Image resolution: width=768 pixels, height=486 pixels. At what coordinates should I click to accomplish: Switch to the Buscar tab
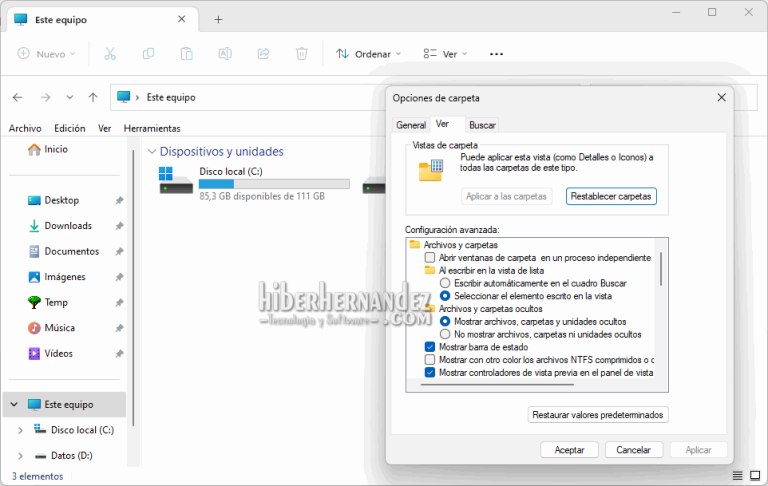point(482,125)
